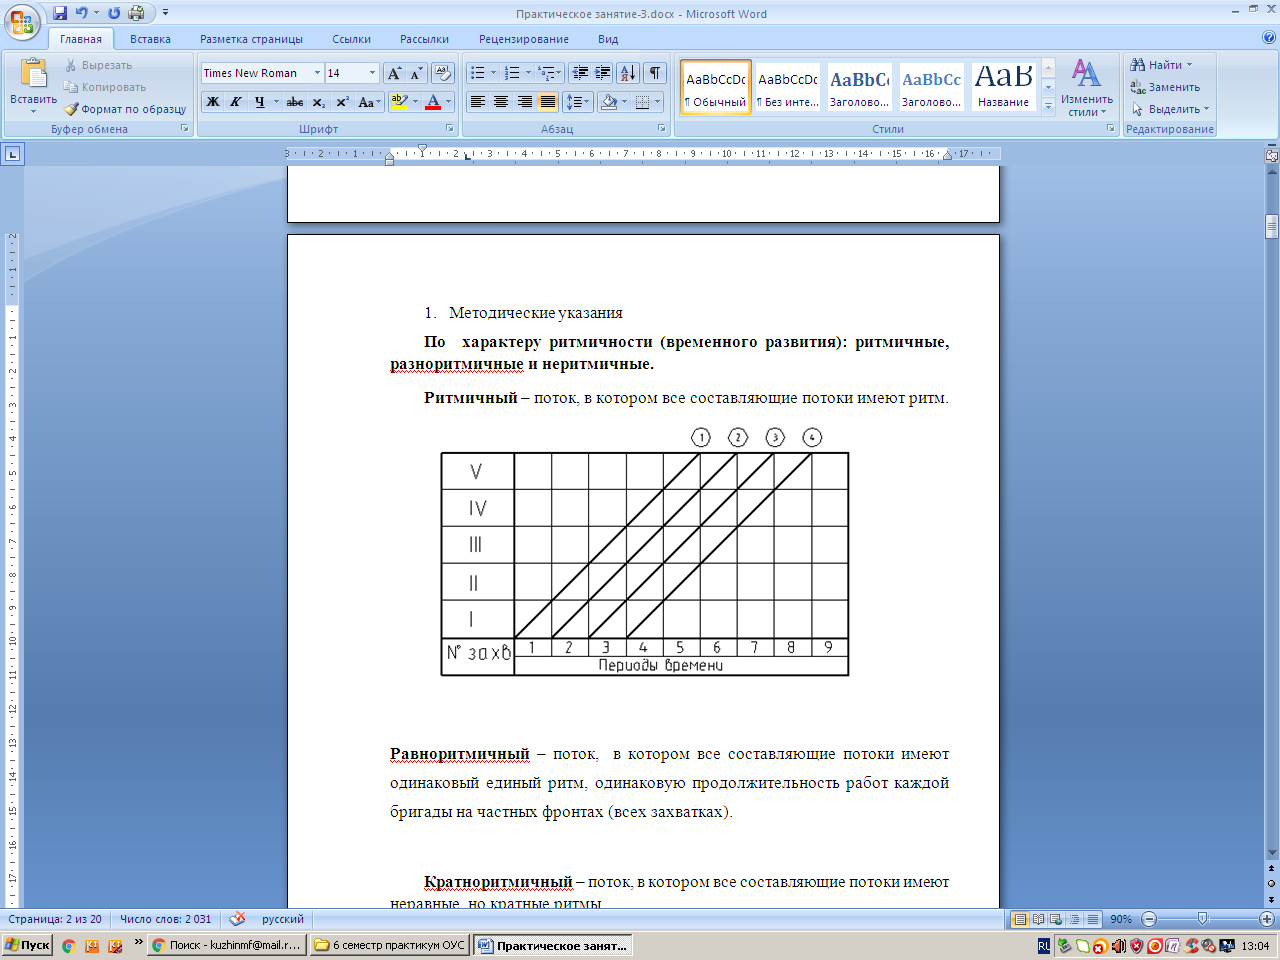Click the spelling check icon in status bar

point(237,919)
